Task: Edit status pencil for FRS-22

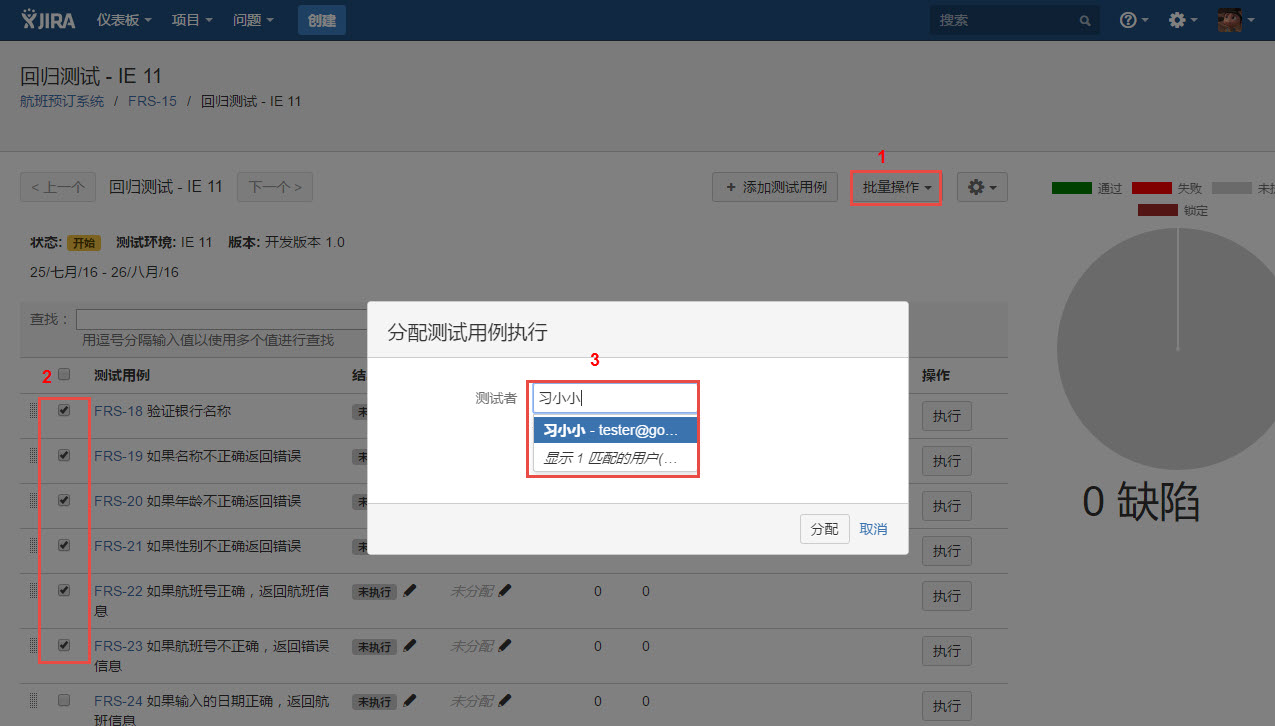Action: pyautogui.click(x=409, y=591)
